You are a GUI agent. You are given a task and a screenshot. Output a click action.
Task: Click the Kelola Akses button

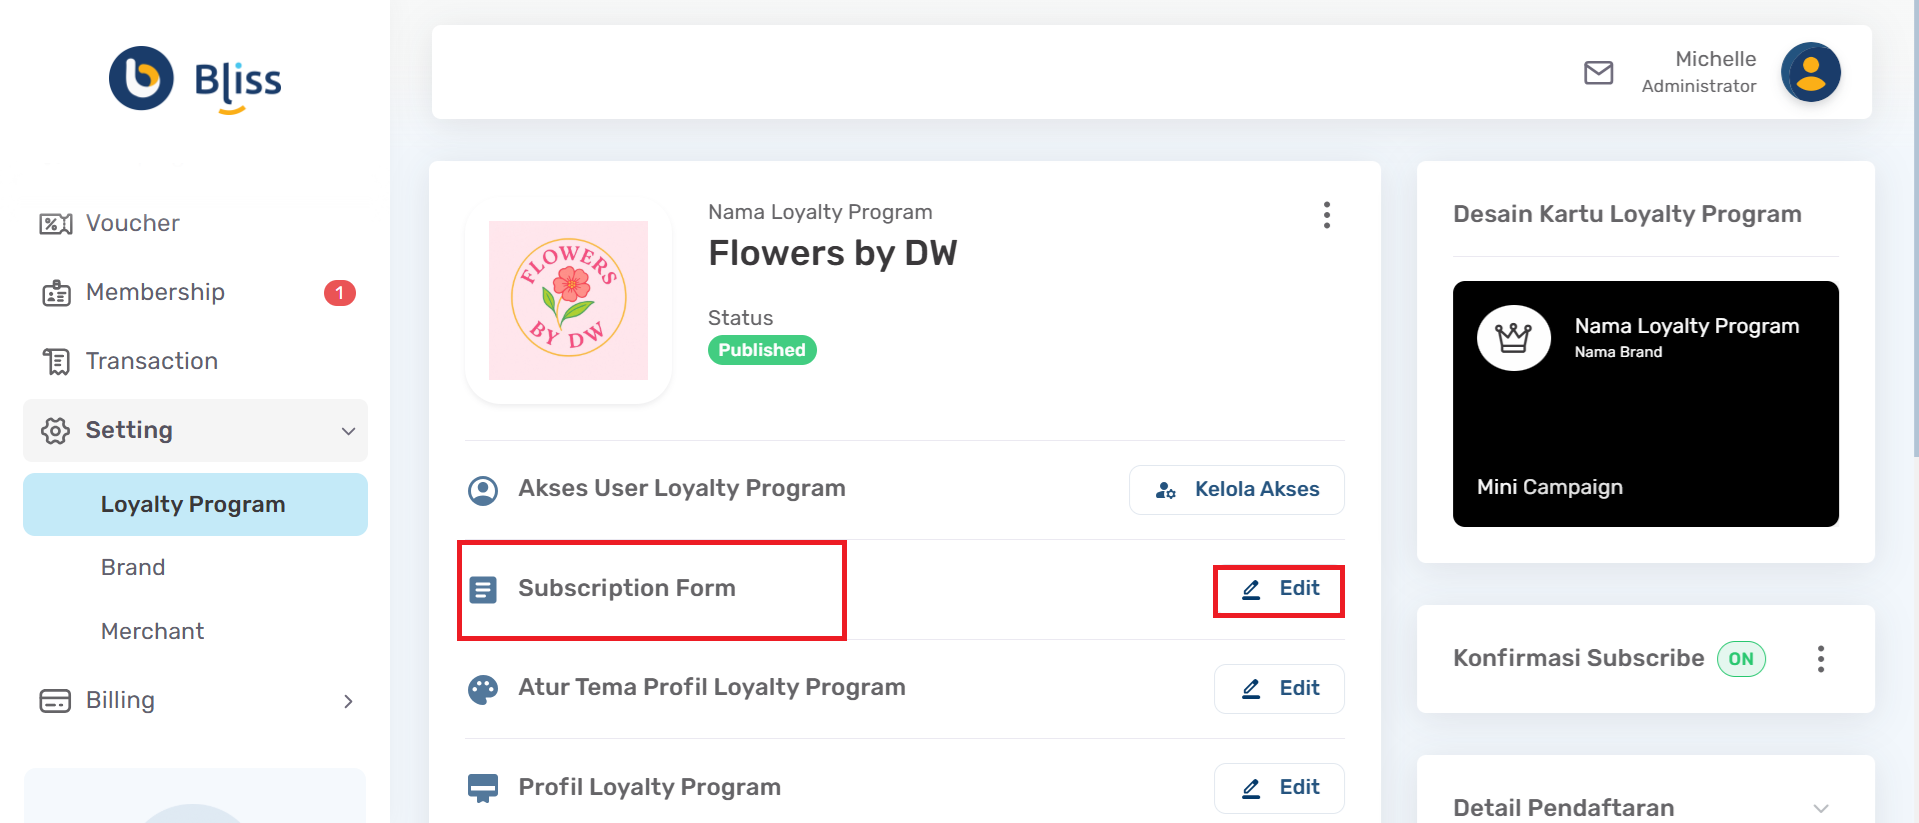coord(1236,490)
